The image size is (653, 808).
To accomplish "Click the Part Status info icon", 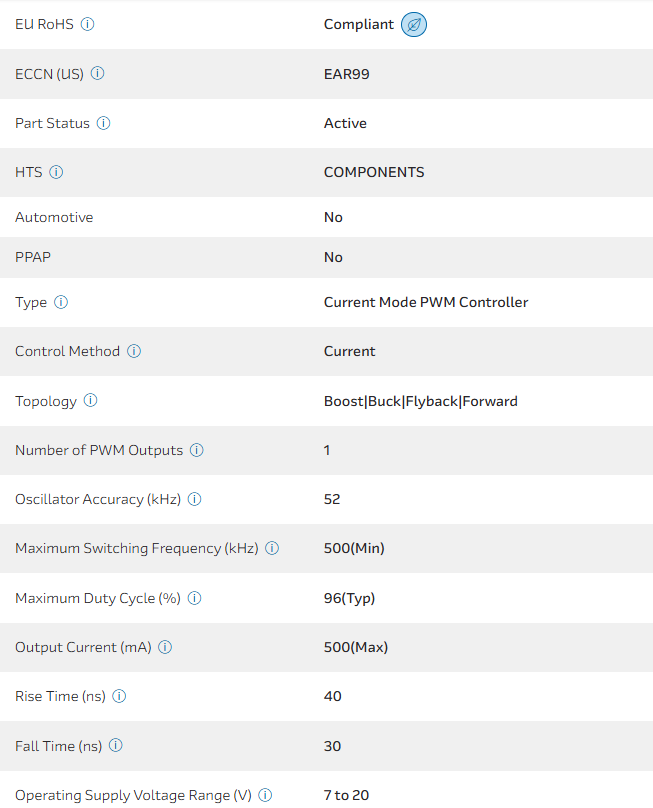I will 104,123.
